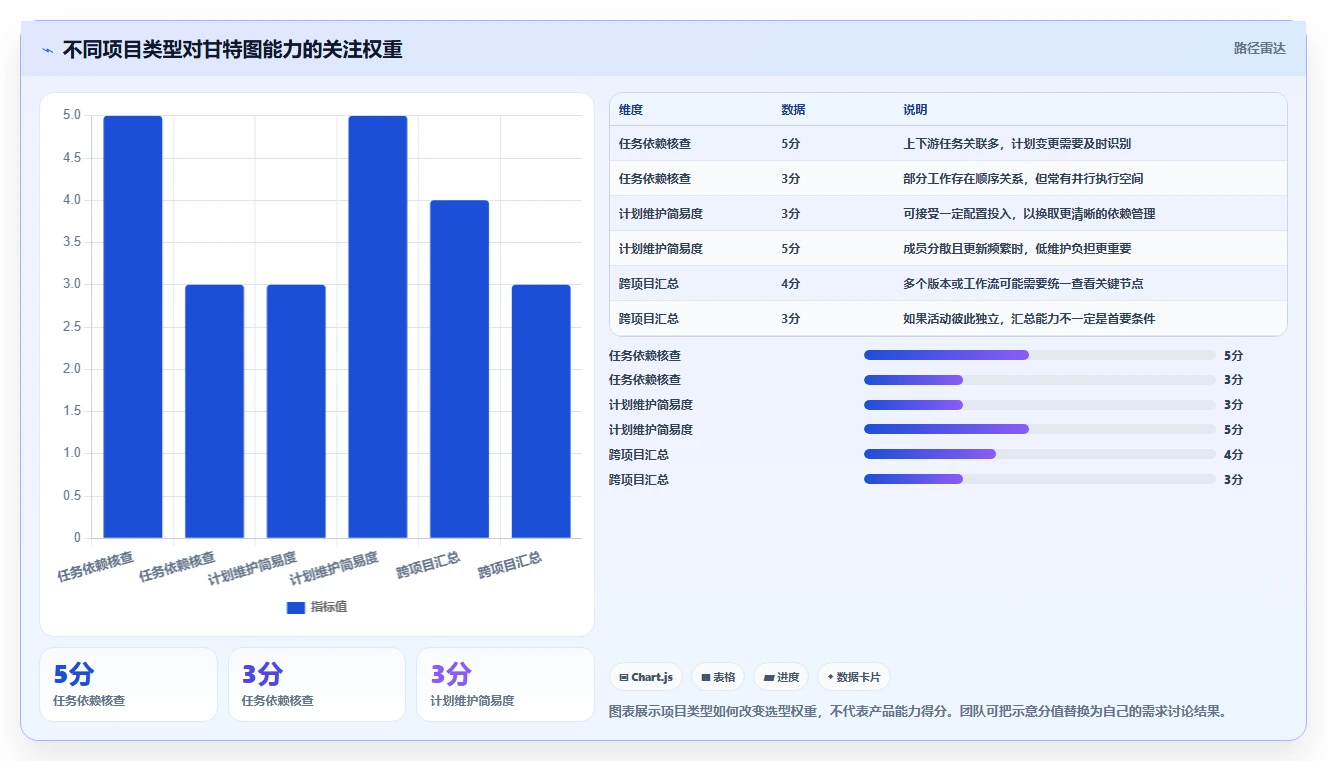Click the chart bar for 跨项目汇总 with value 4
The image size is (1327, 761).
(x=459, y=369)
